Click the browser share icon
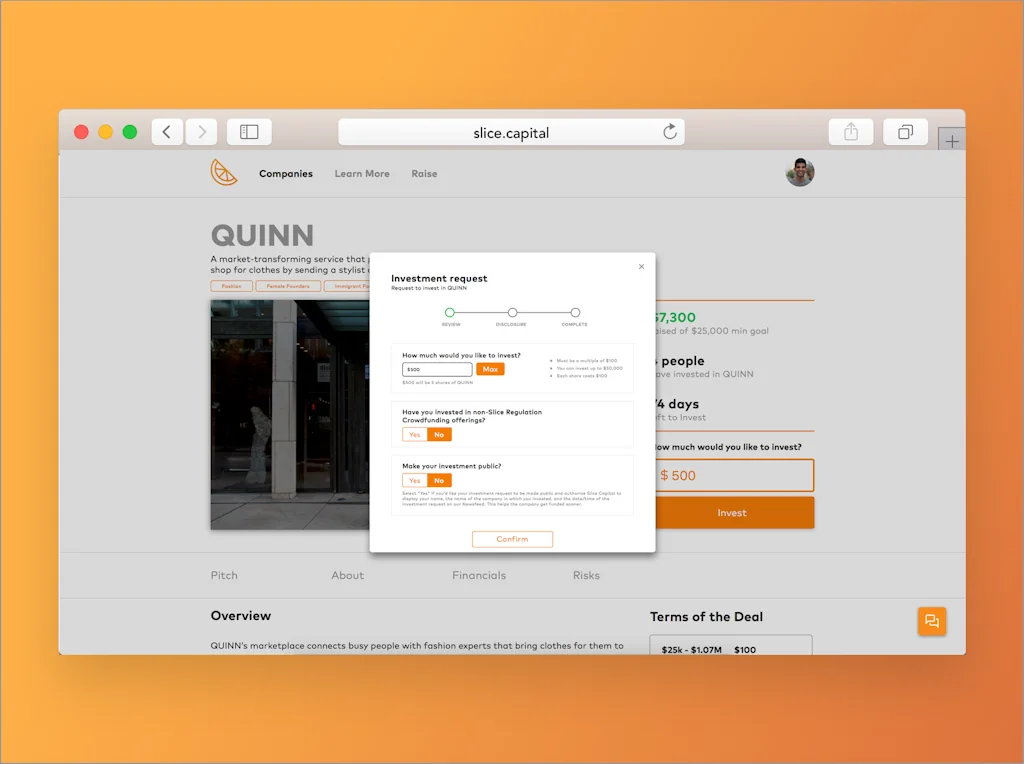 click(x=851, y=131)
